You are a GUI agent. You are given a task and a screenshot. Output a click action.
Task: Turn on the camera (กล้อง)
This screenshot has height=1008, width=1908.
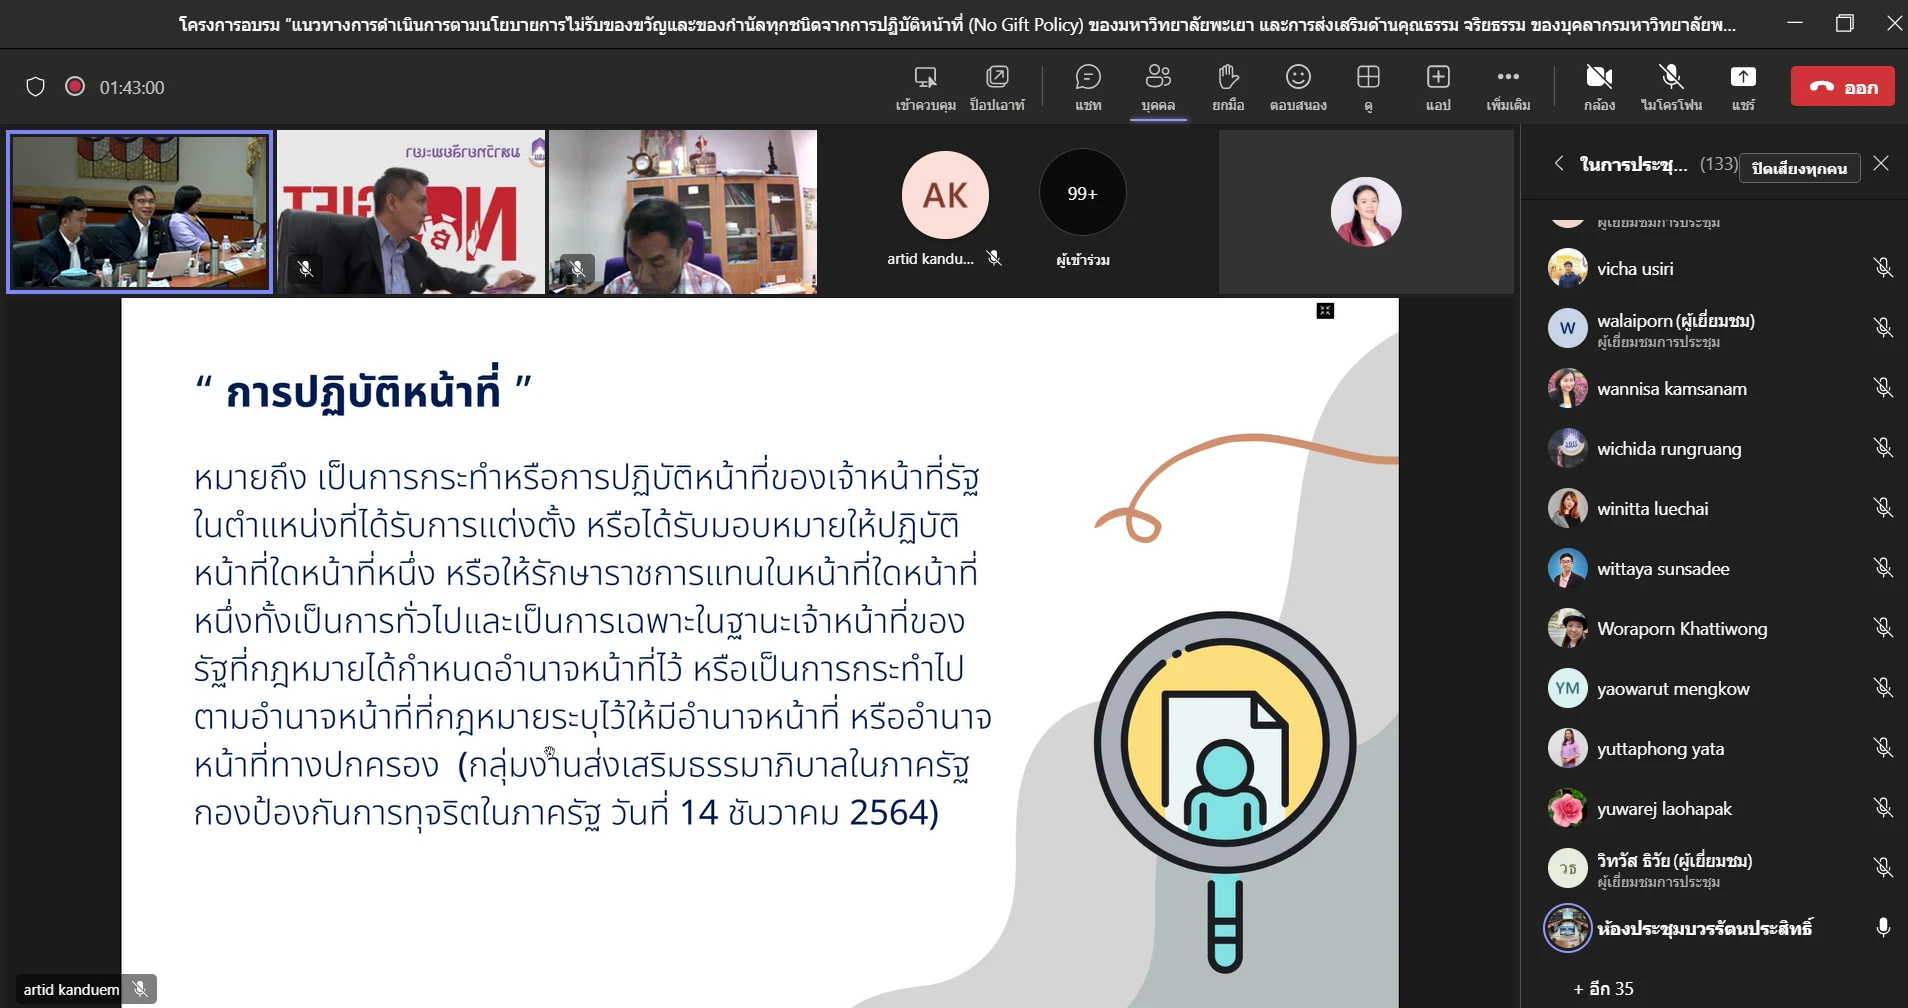(1599, 87)
